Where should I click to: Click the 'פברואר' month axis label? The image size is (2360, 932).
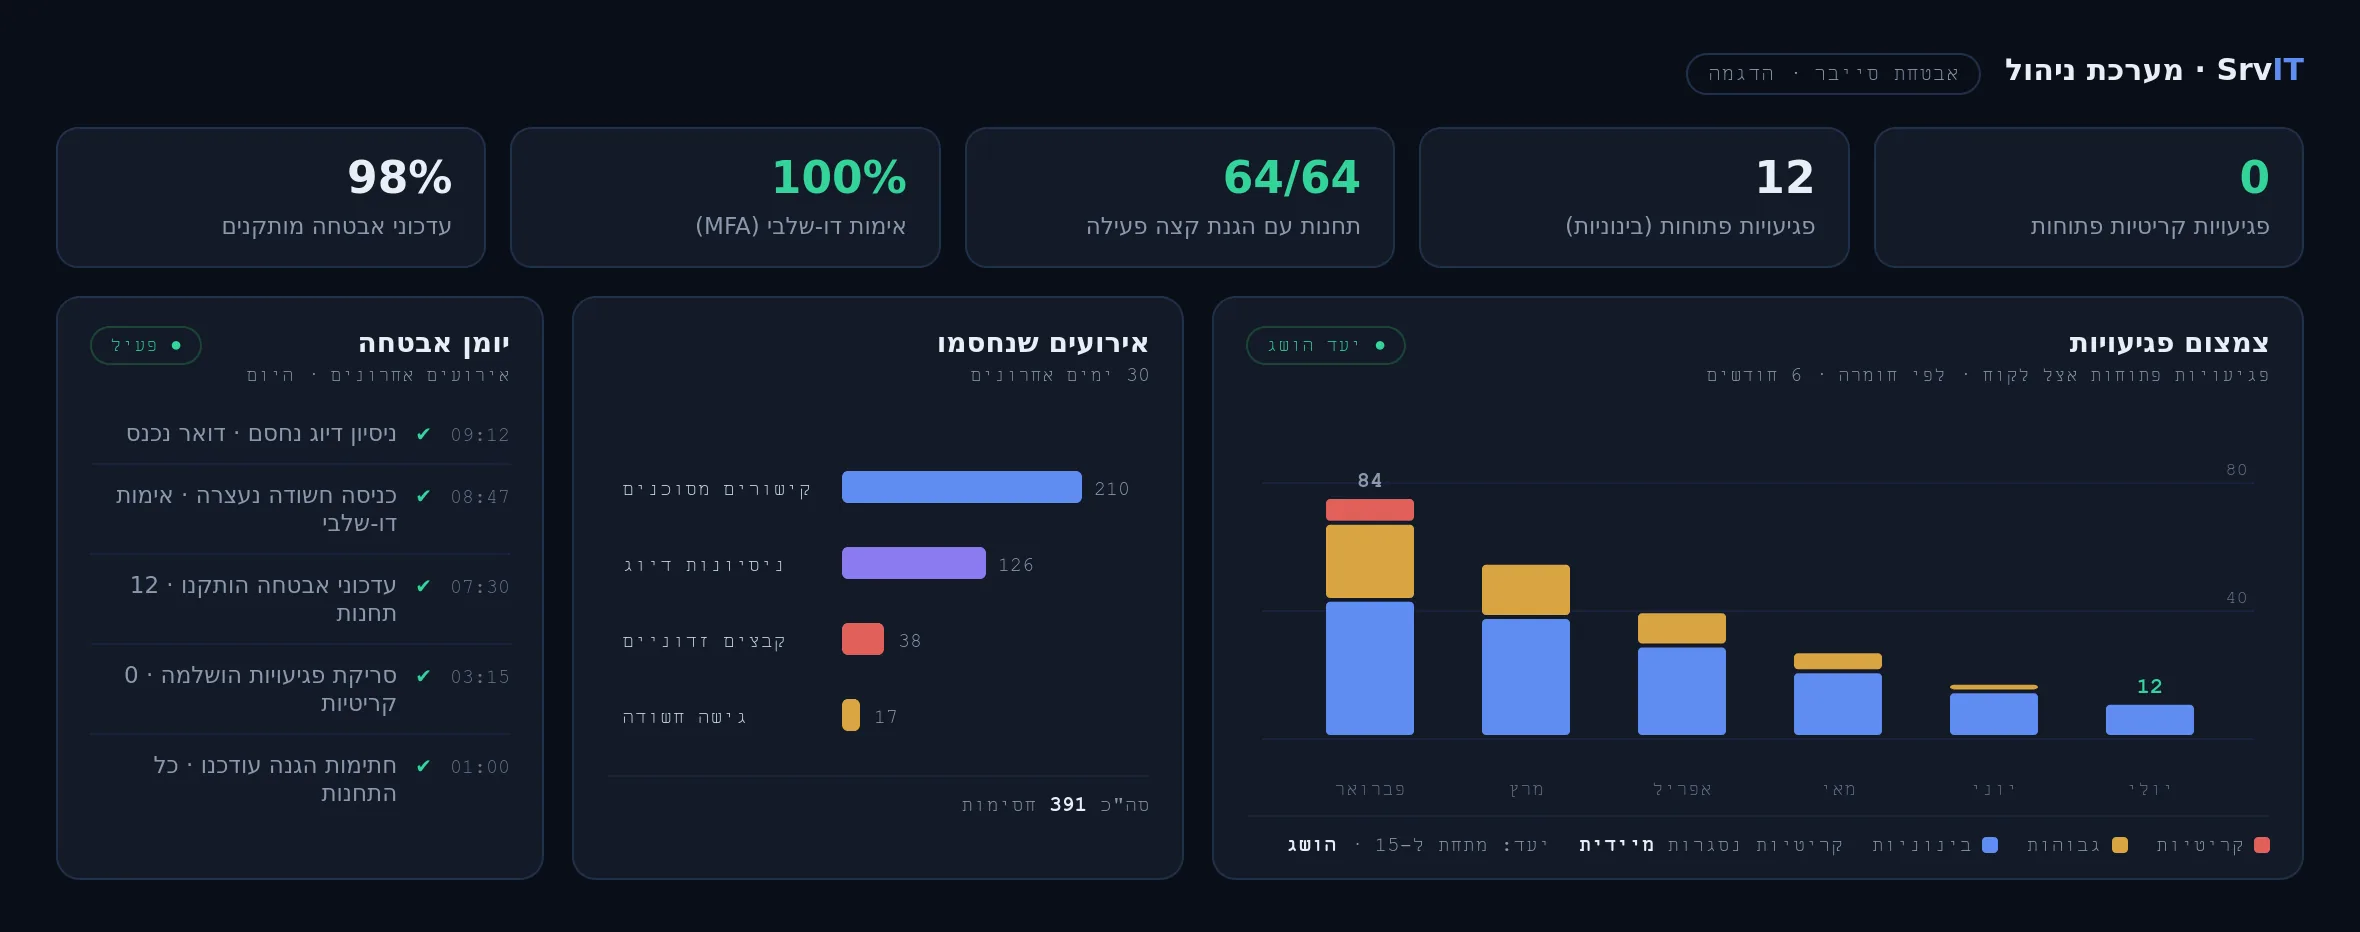tap(1370, 789)
